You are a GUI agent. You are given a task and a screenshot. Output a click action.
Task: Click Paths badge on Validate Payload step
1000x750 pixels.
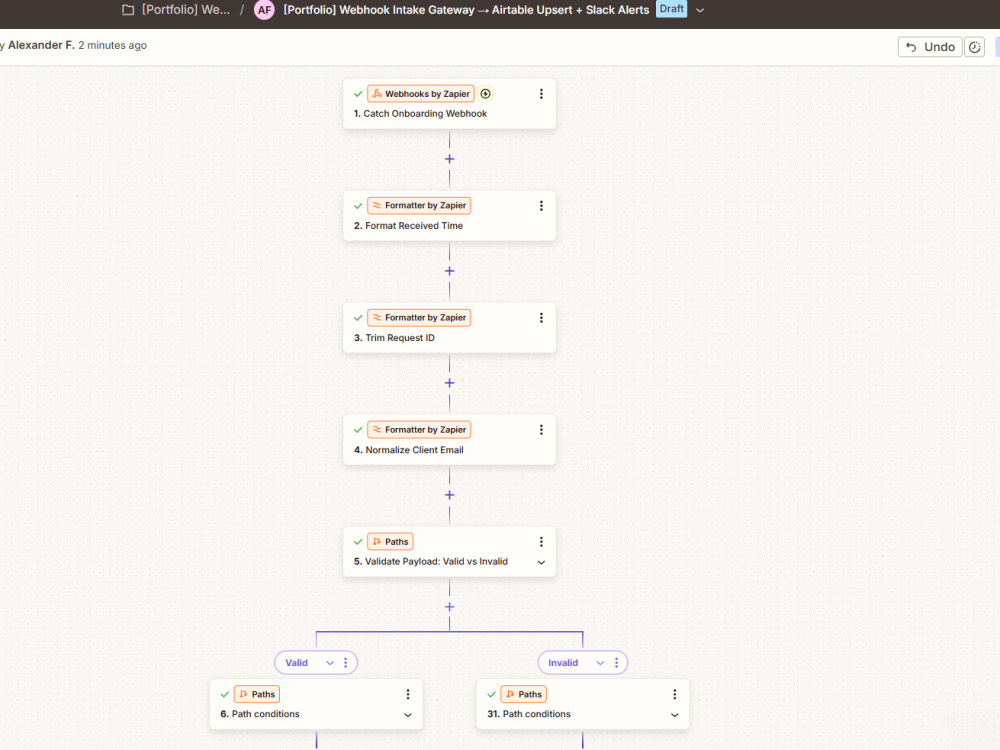click(x=390, y=541)
